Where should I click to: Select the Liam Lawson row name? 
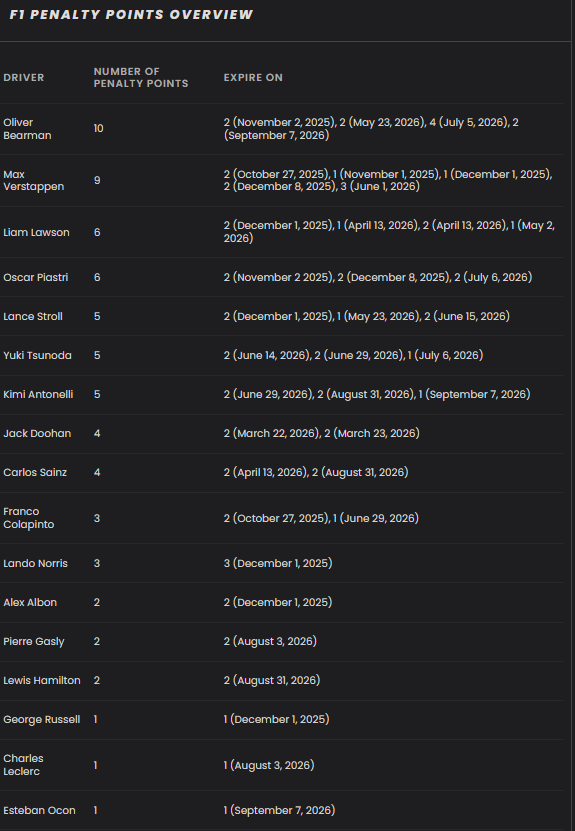coord(37,232)
